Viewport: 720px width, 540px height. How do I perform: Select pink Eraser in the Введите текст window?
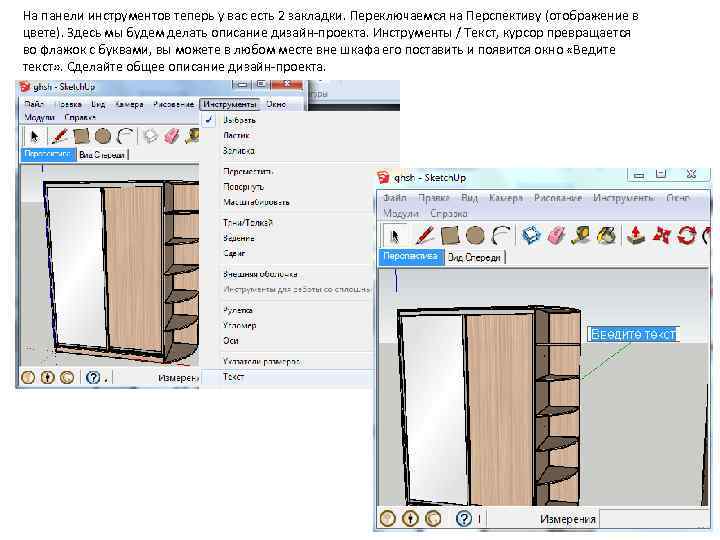pyautogui.click(x=556, y=235)
